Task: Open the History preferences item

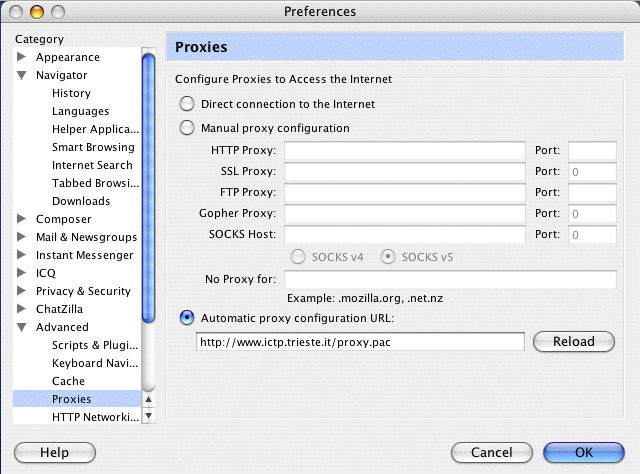Action: (x=71, y=93)
